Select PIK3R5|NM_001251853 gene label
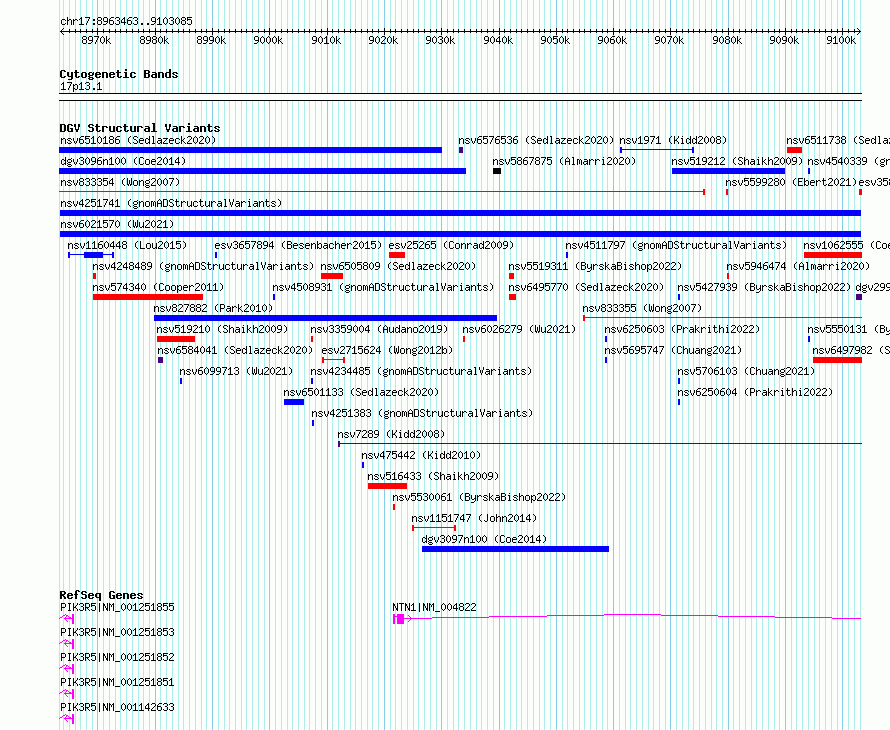The image size is (890, 730). [x=117, y=632]
